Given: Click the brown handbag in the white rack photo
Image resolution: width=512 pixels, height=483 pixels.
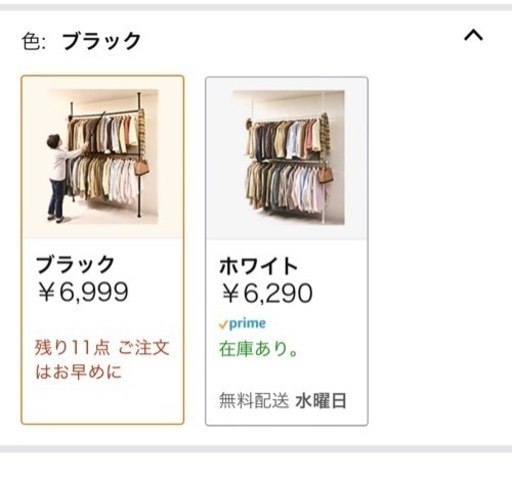Looking at the screenshot, I should 325,174.
